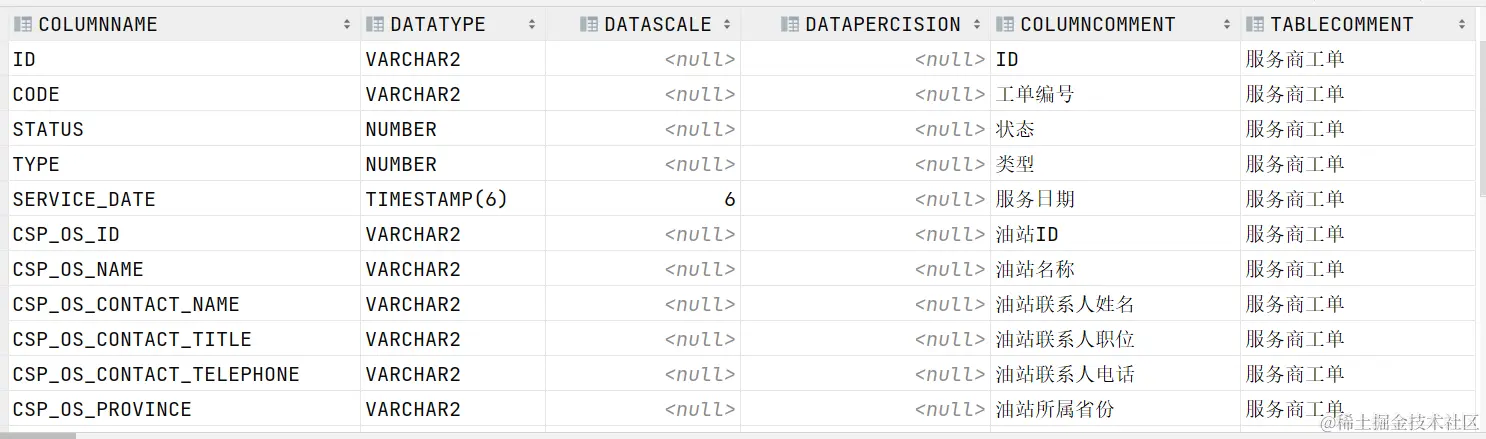
Task: Select the SERVICE_DATE cell
Action: 184,199
